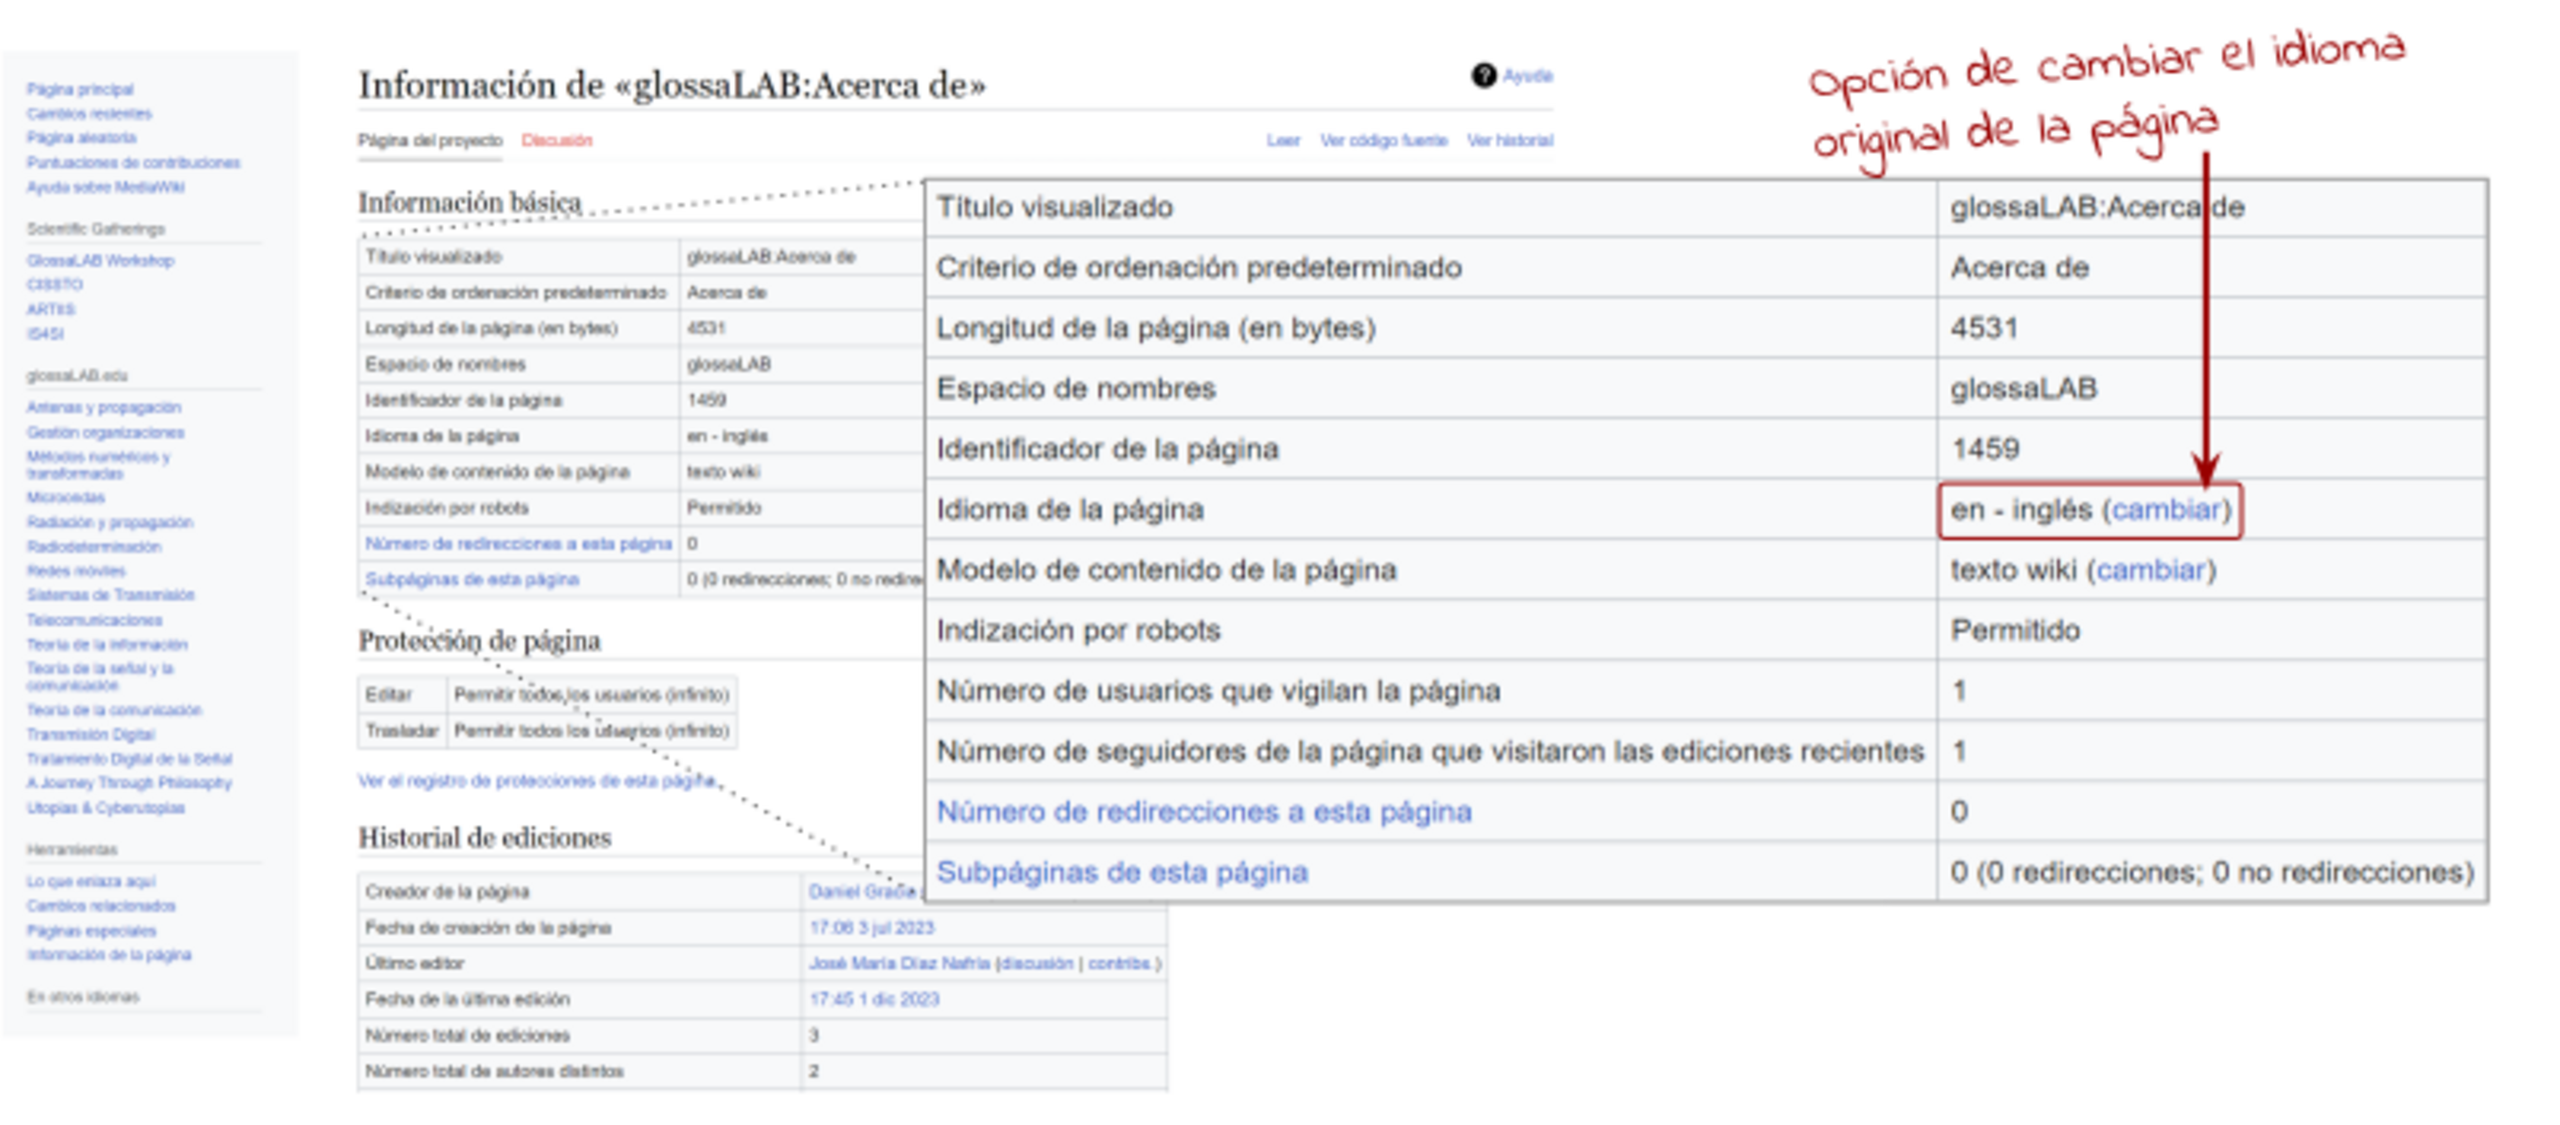The width and height of the screenshot is (2560, 1125).
Task: Open Microondas sidebar link
Action: [x=66, y=497]
